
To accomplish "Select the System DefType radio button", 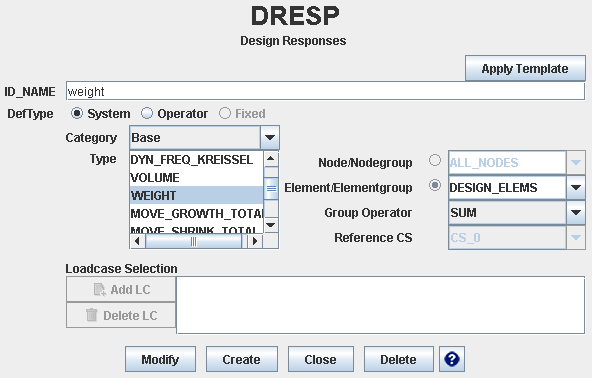I will click(77, 113).
